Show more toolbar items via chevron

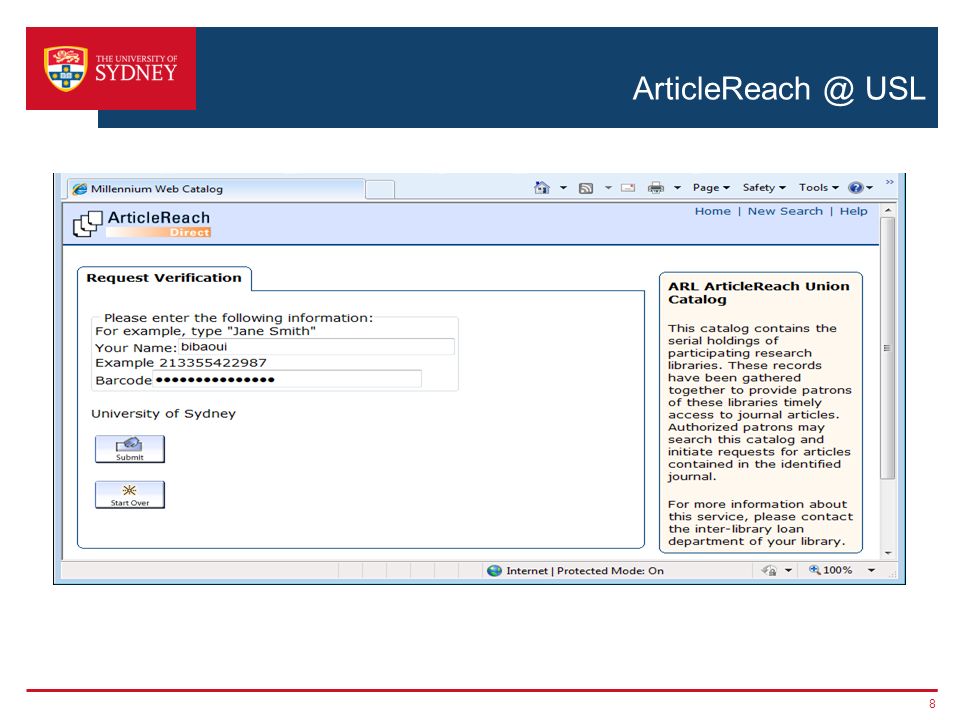click(890, 182)
